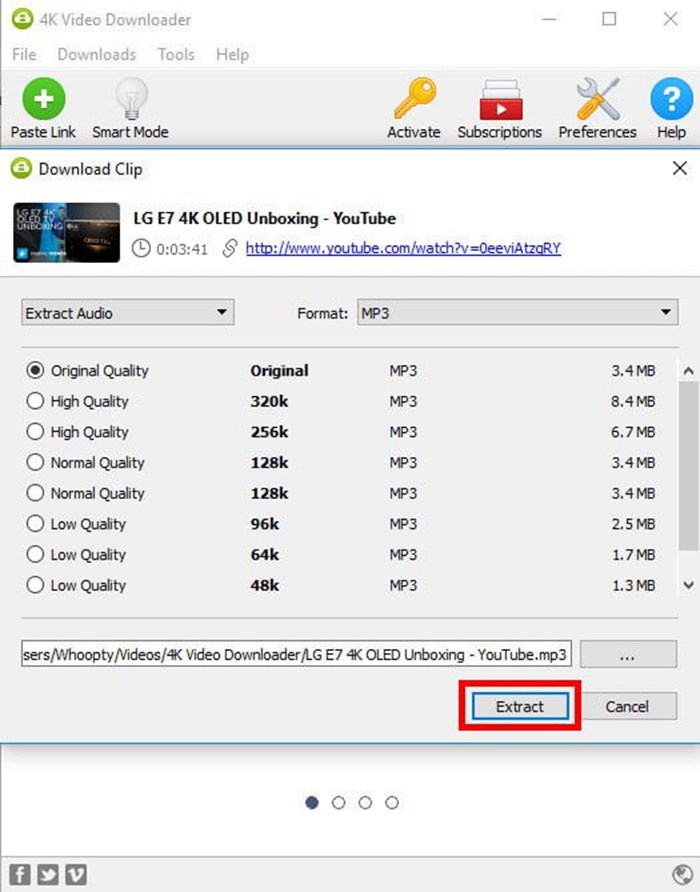Click the blue Help question mark icon
Image resolution: width=700 pixels, height=892 pixels.
tap(672, 98)
